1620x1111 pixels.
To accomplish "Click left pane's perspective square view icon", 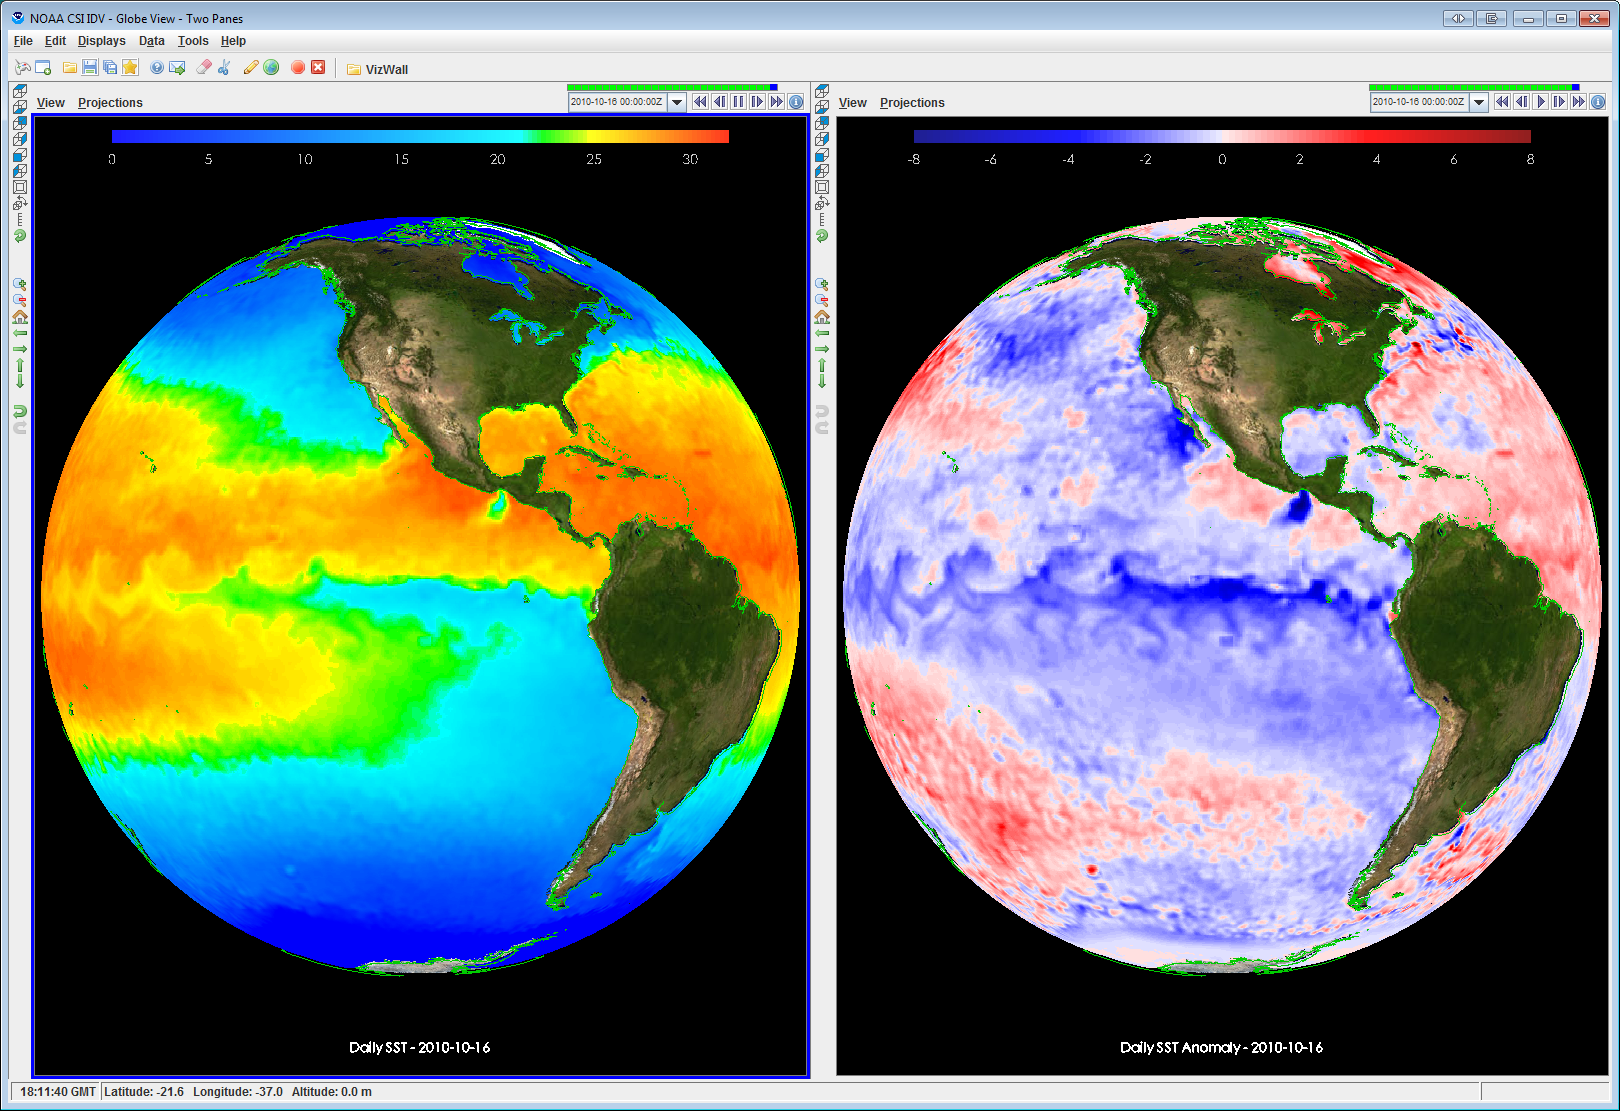I will coord(20,187).
